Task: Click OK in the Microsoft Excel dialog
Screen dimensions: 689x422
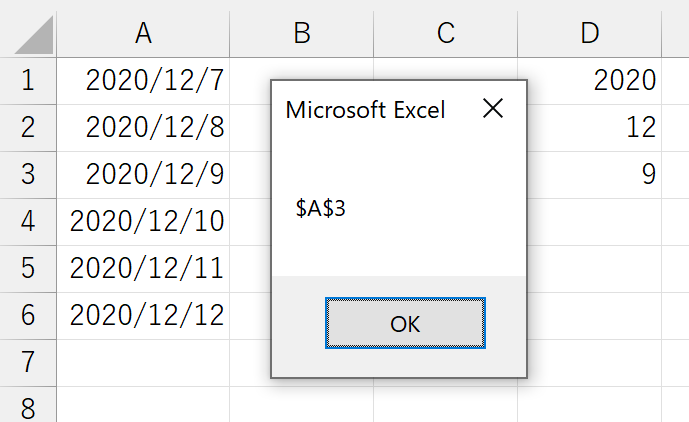Action: pos(405,323)
